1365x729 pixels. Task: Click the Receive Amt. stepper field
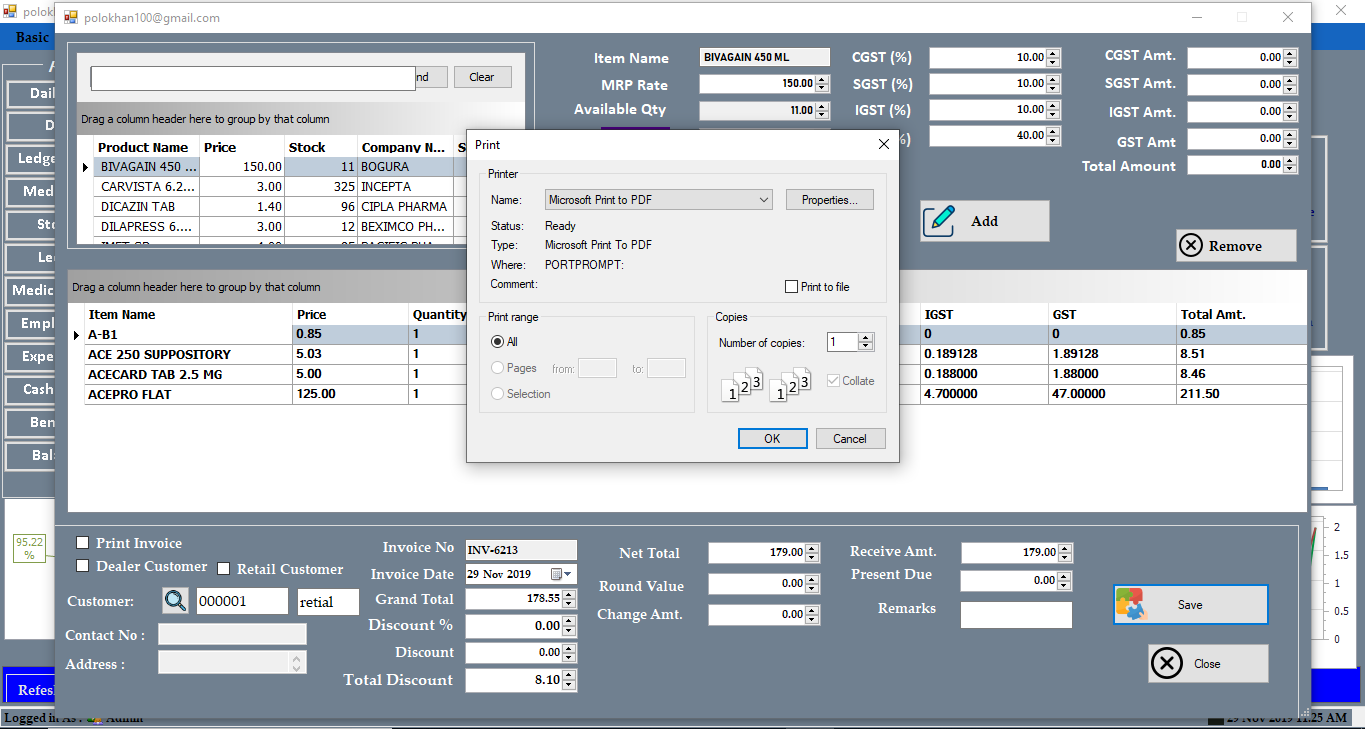1017,552
